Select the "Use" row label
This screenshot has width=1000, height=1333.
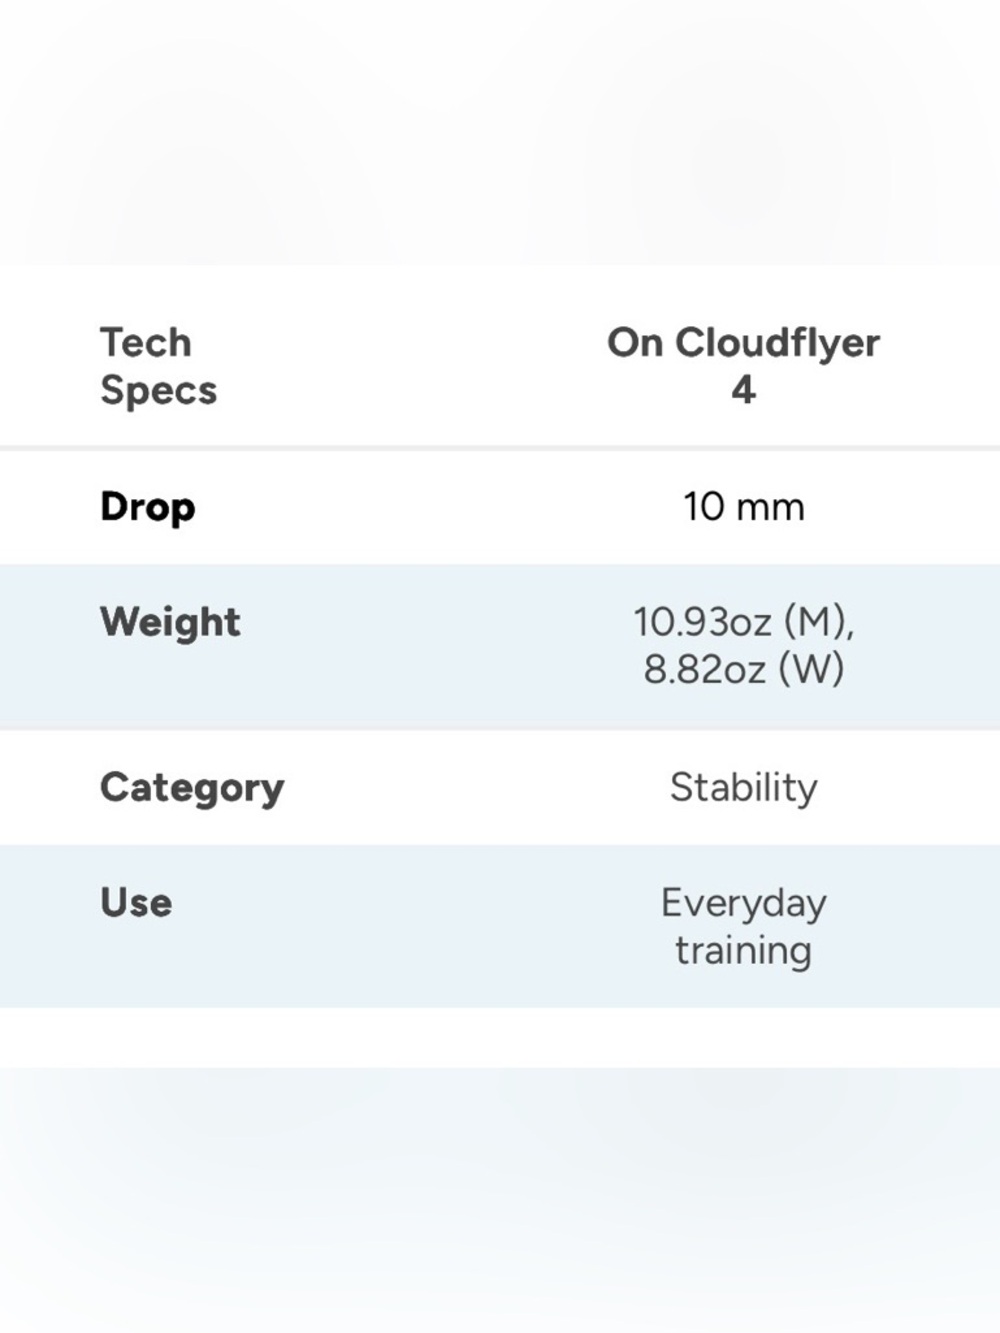pyautogui.click(x=136, y=903)
